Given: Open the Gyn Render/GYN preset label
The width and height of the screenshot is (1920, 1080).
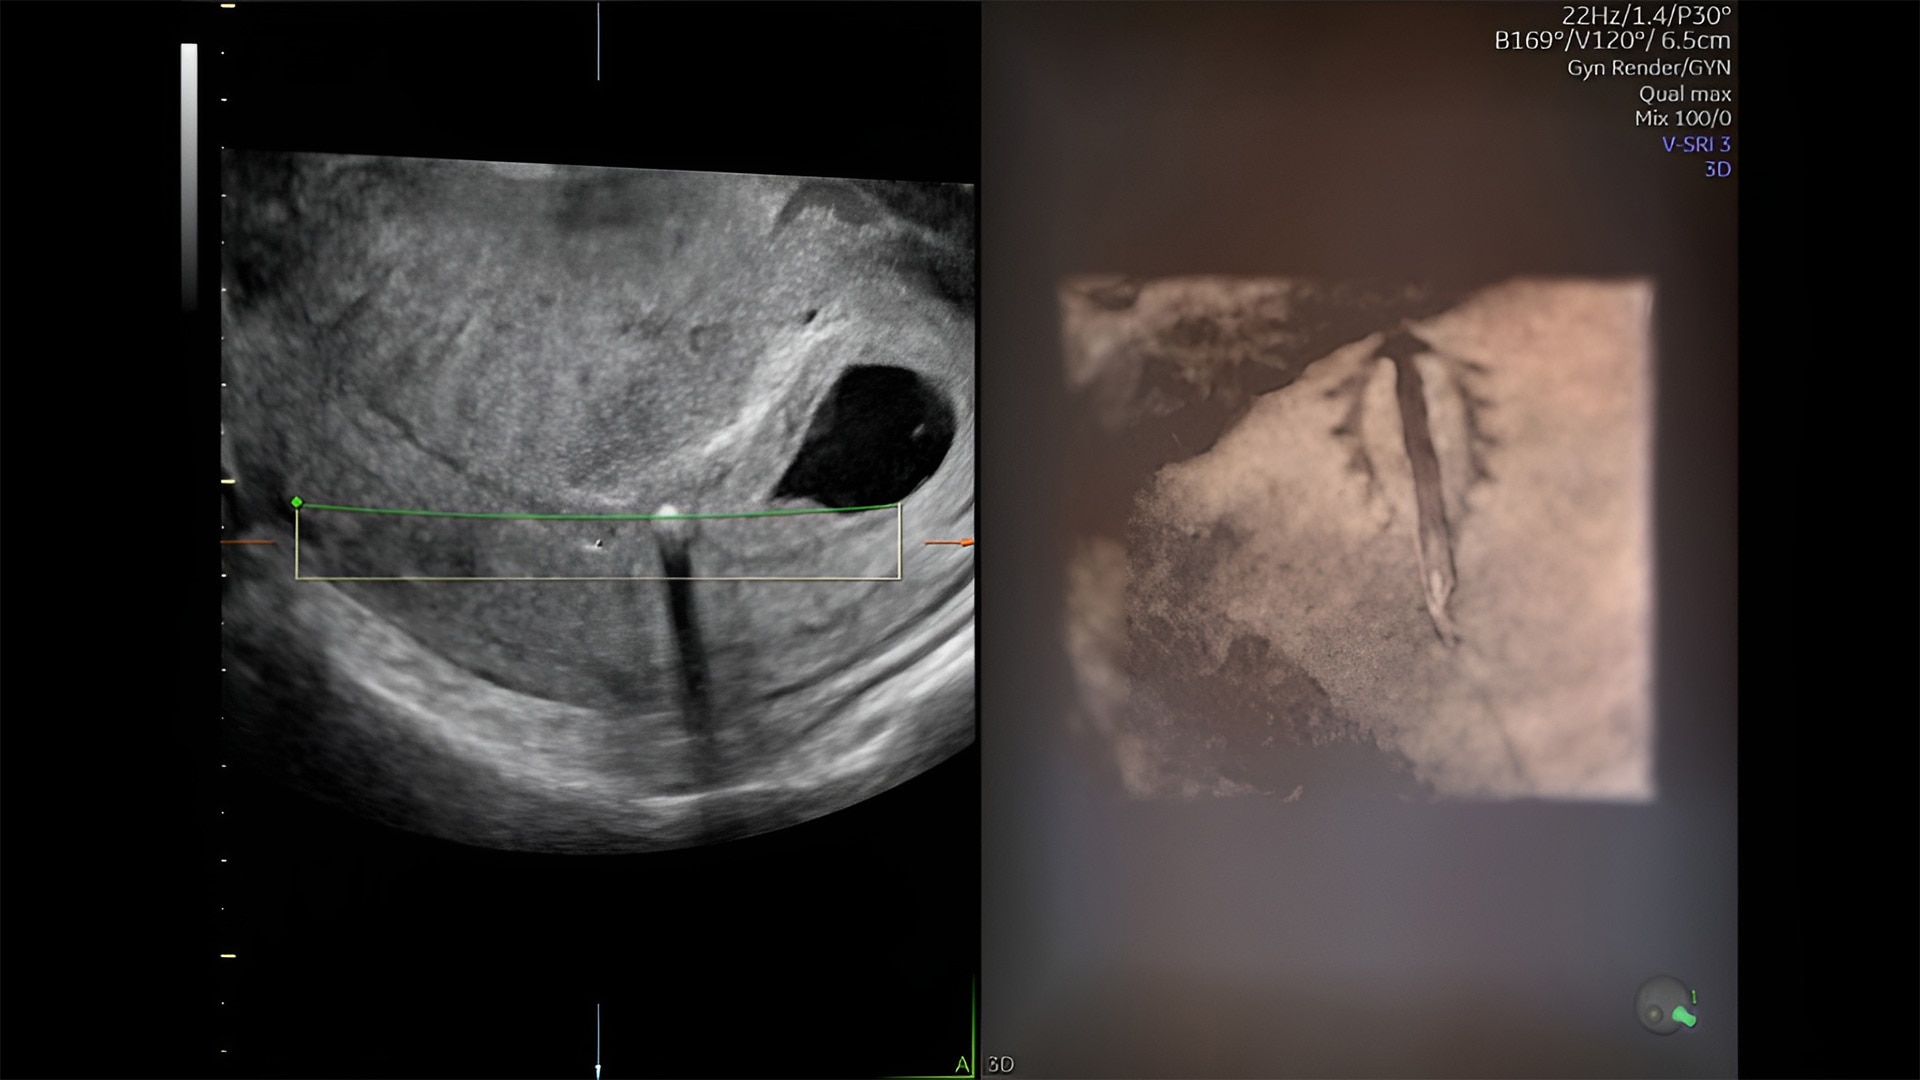Looking at the screenshot, I should point(1648,68).
